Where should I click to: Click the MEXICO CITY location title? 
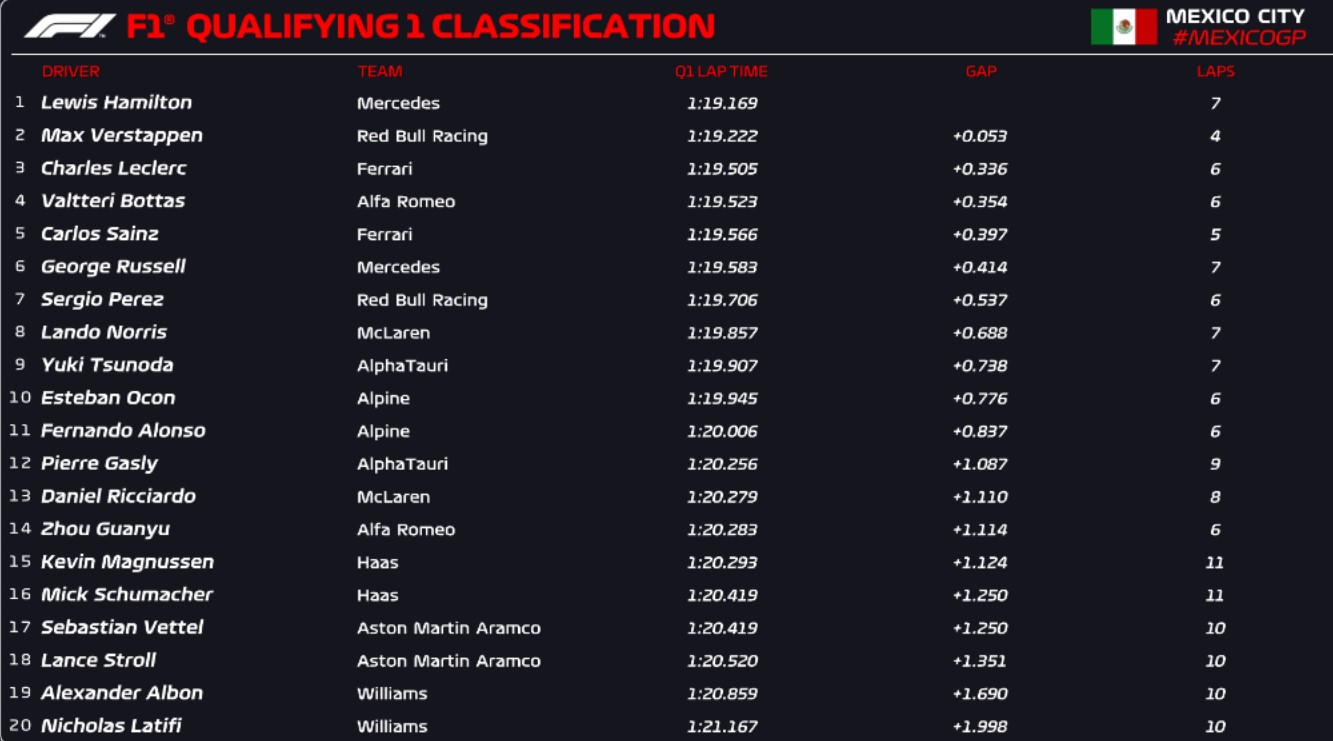1235,16
